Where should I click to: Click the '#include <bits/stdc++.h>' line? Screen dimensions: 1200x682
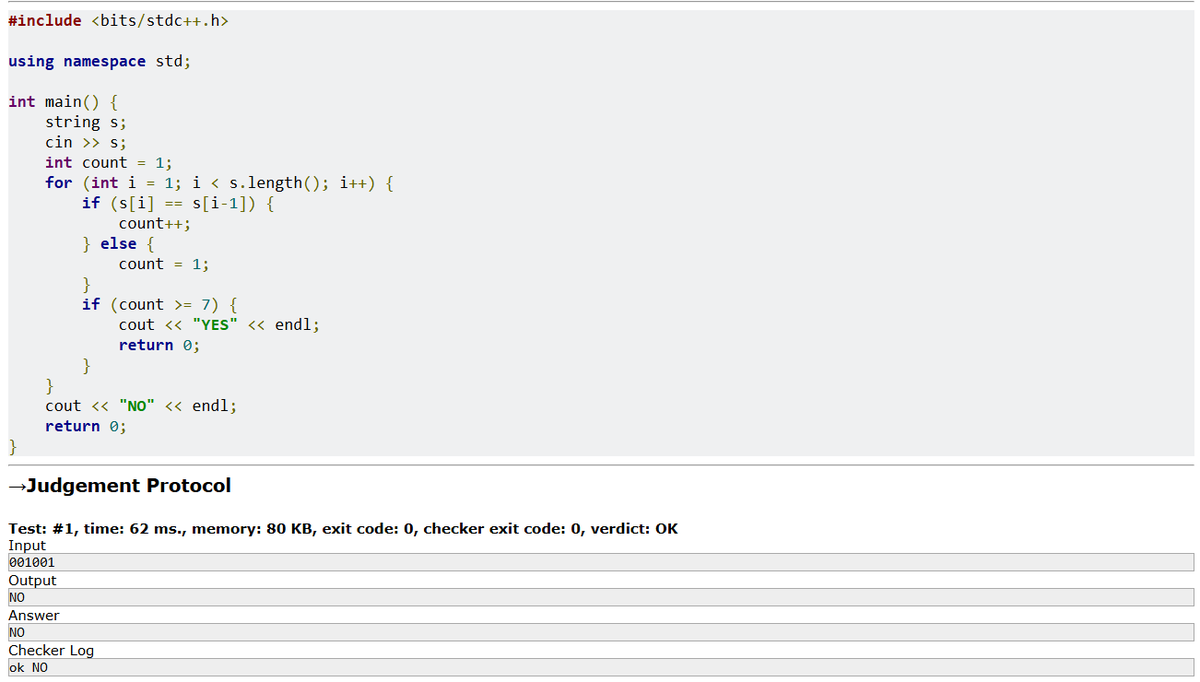click(x=118, y=20)
